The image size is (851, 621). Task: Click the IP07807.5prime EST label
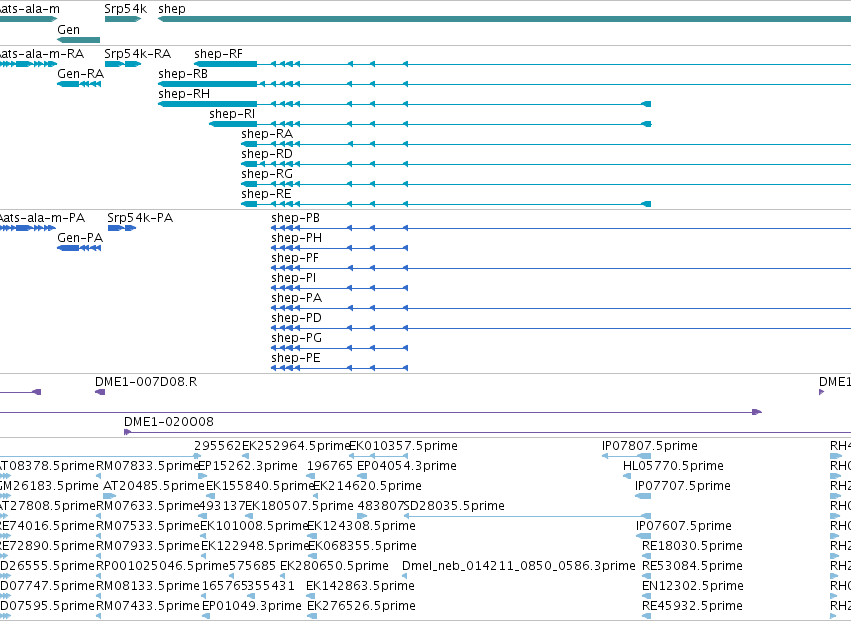(650, 446)
